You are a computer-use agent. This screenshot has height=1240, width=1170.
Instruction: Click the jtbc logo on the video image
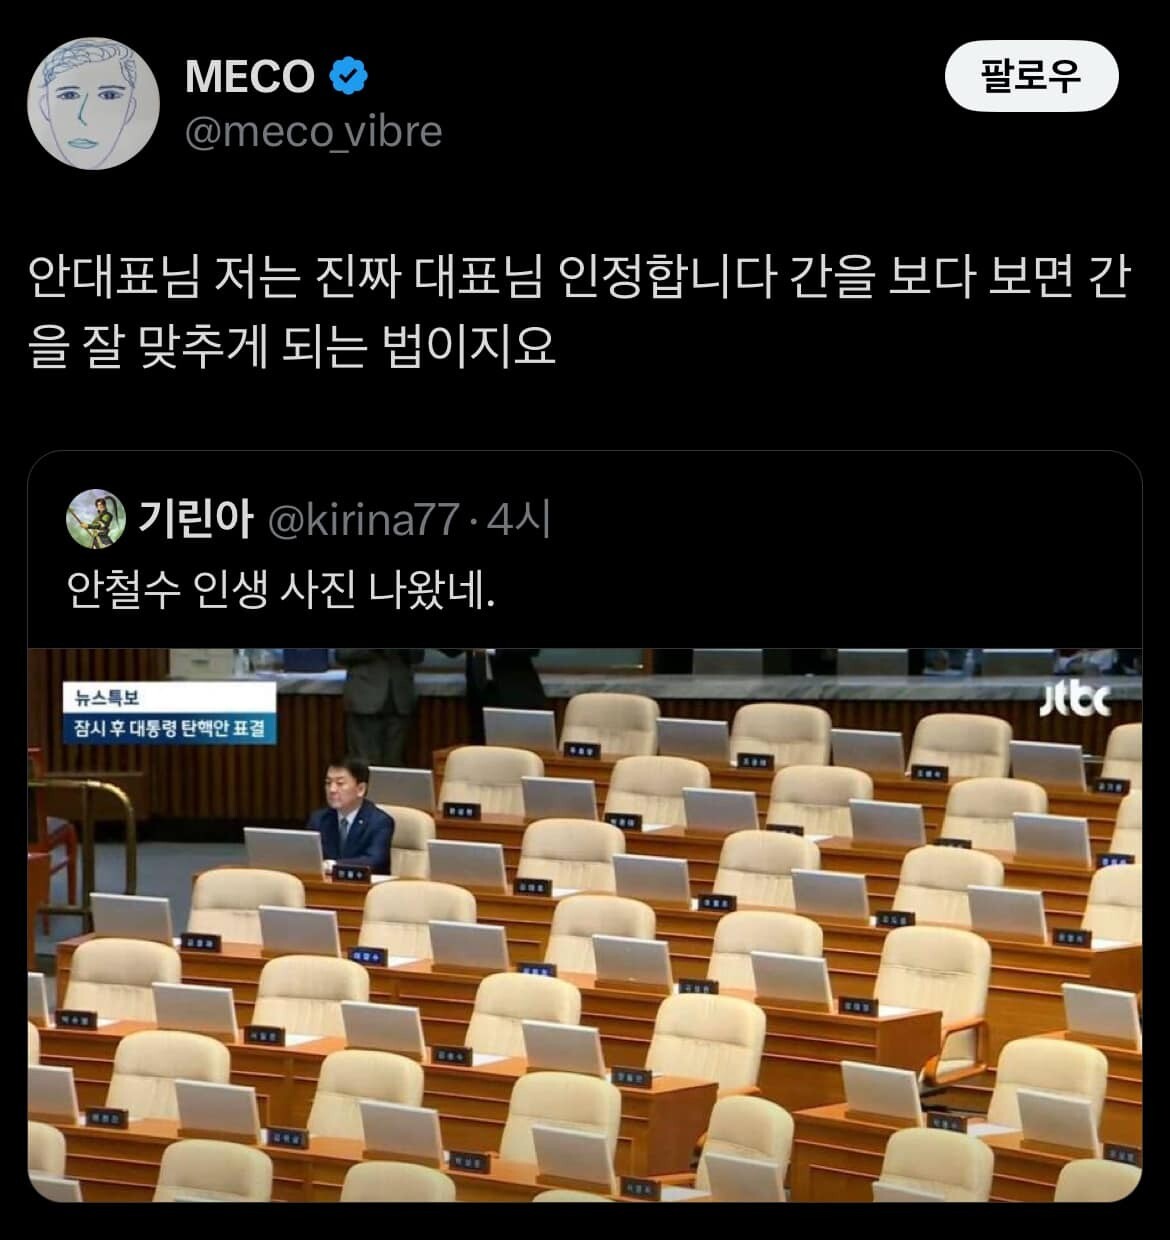1075,699
